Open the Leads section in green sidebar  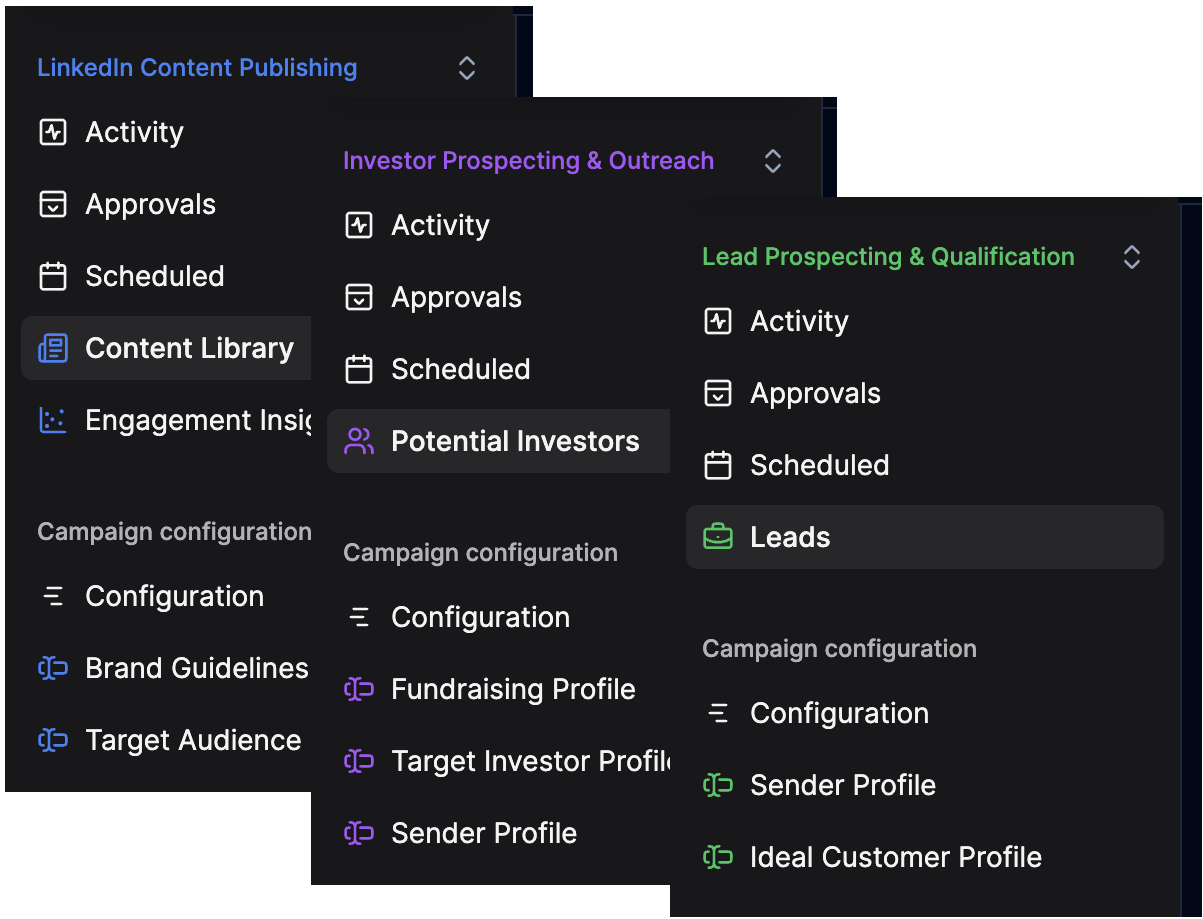[790, 536]
